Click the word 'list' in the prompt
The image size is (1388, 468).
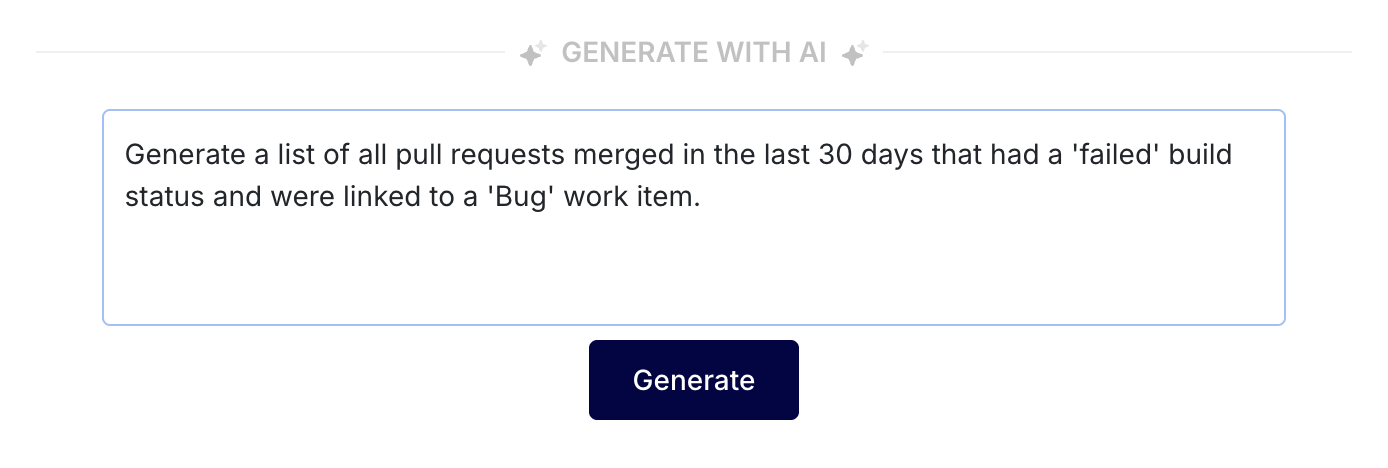point(285,156)
